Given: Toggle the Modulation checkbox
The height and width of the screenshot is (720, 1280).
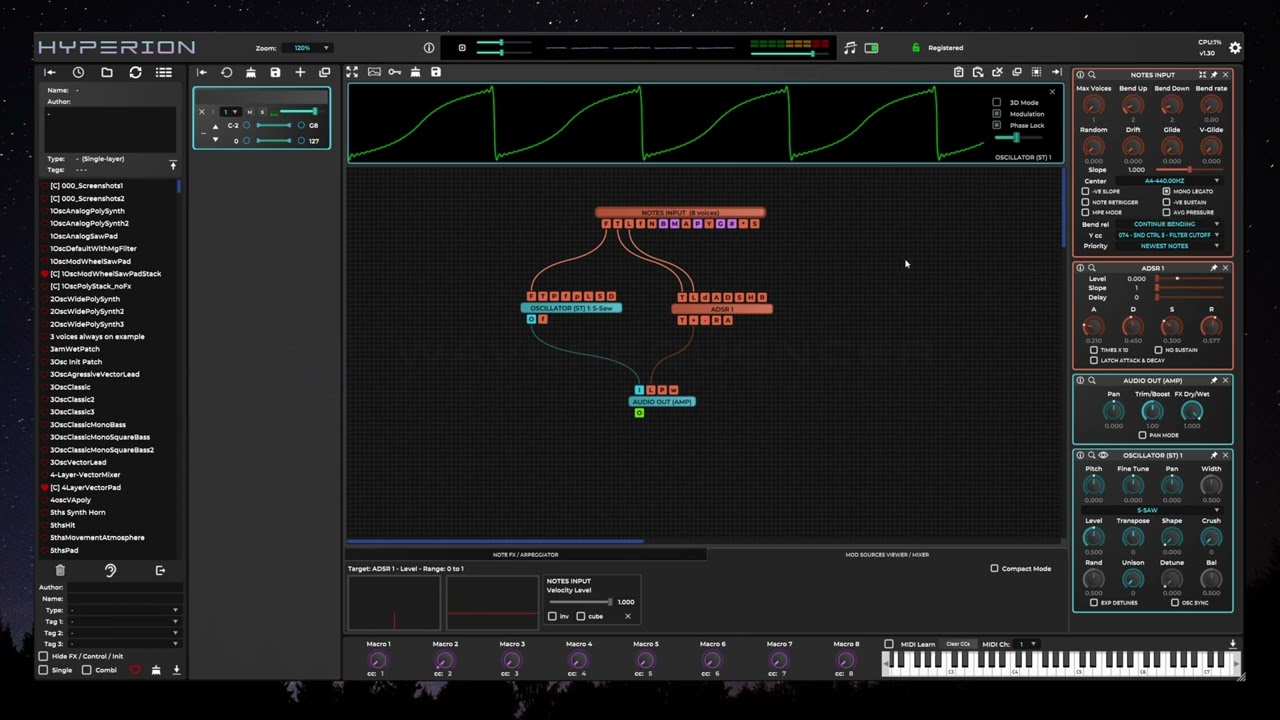Looking at the screenshot, I should (996, 114).
